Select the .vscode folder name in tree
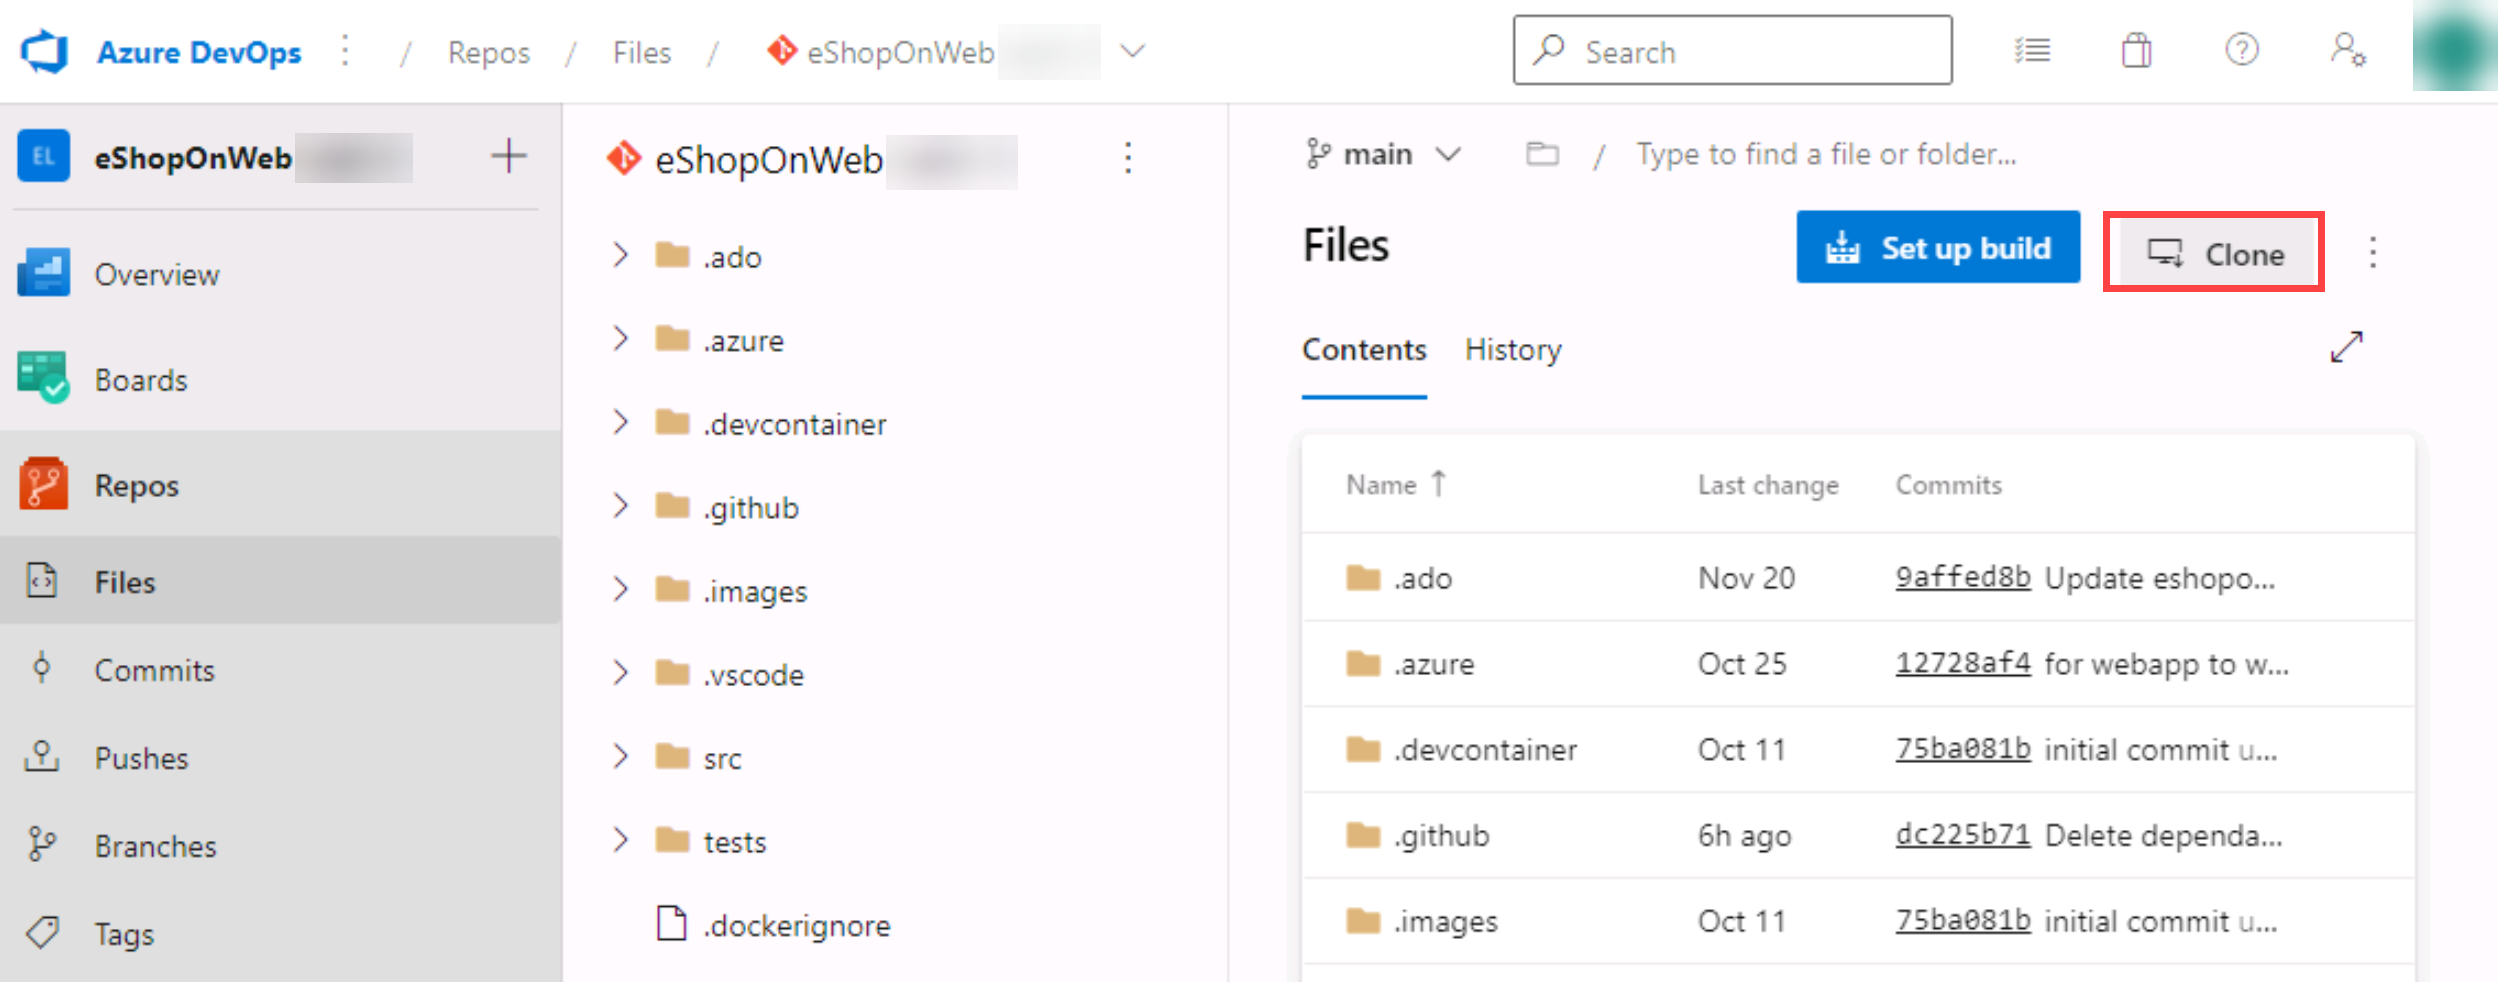 (753, 675)
